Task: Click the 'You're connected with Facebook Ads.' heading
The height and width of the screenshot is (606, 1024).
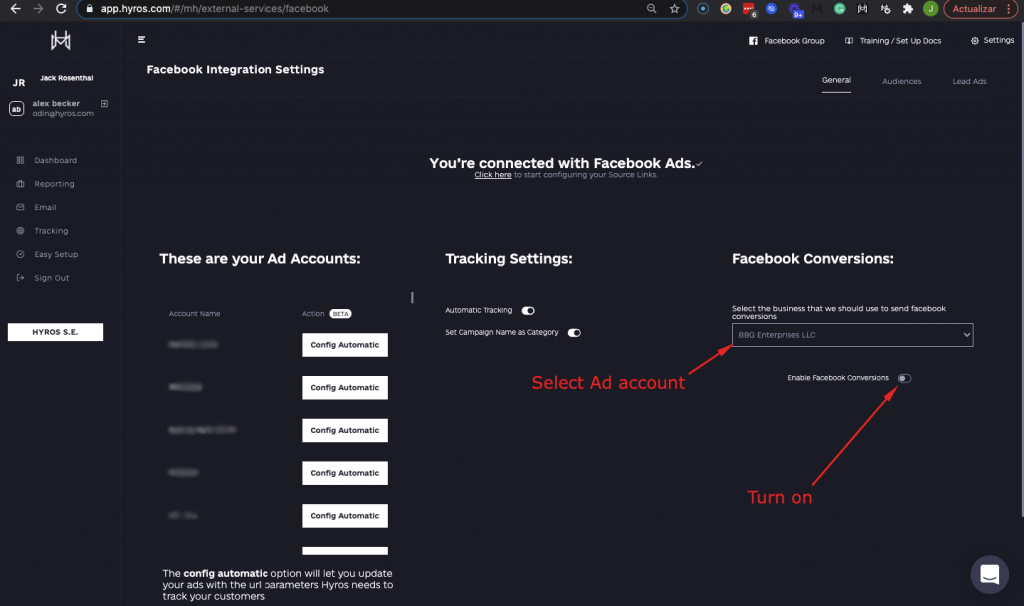Action: pos(562,163)
